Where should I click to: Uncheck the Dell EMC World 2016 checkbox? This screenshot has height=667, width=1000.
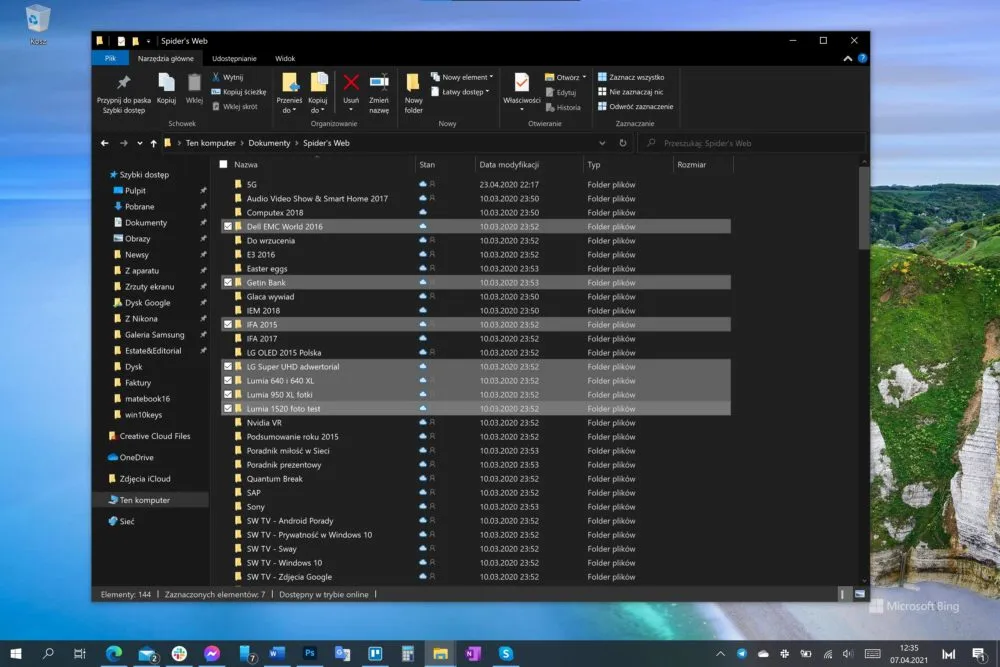(228, 226)
